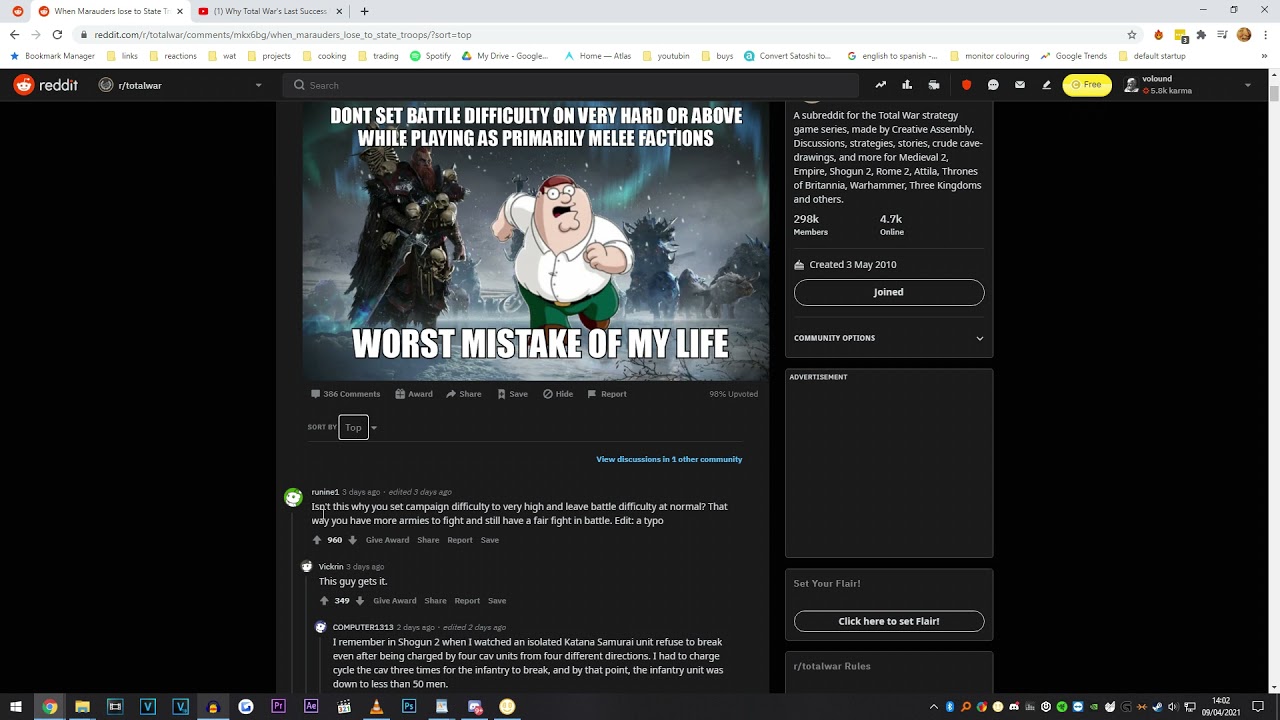This screenshot has width=1280, height=720.
Task: Expand Community Options section
Action: tap(889, 338)
